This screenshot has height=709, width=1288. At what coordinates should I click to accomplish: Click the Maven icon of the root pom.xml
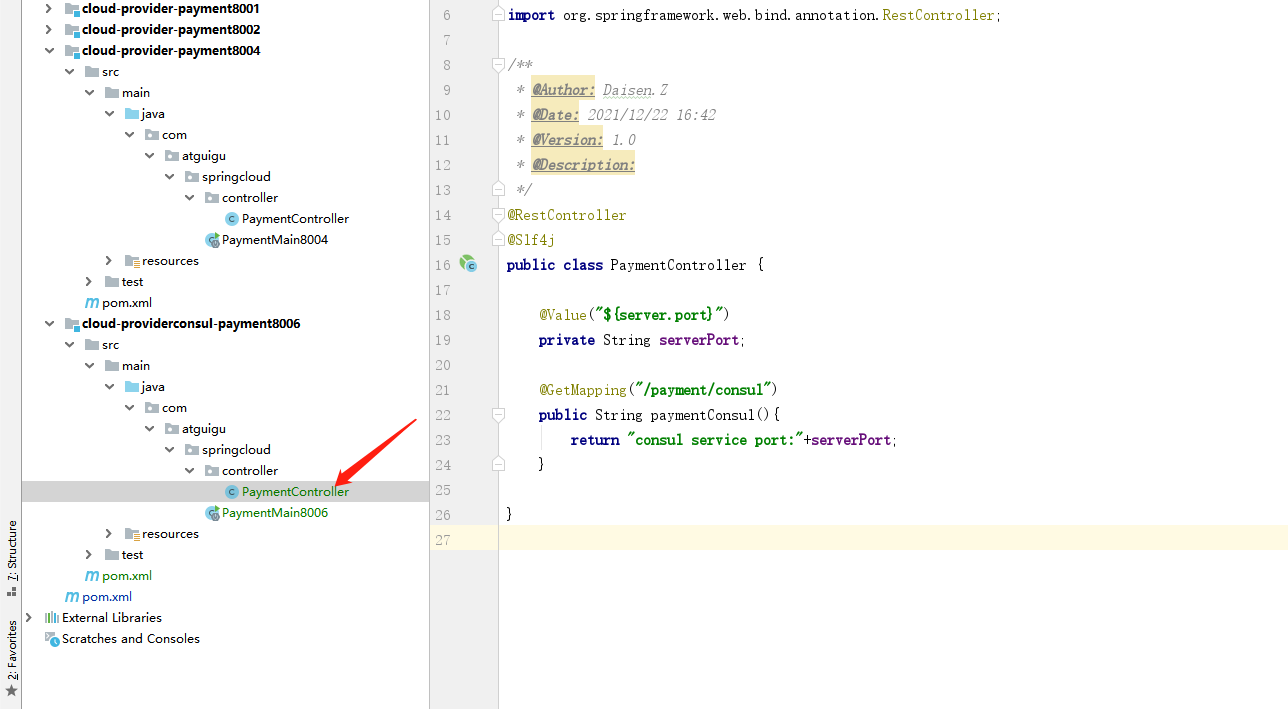point(72,597)
